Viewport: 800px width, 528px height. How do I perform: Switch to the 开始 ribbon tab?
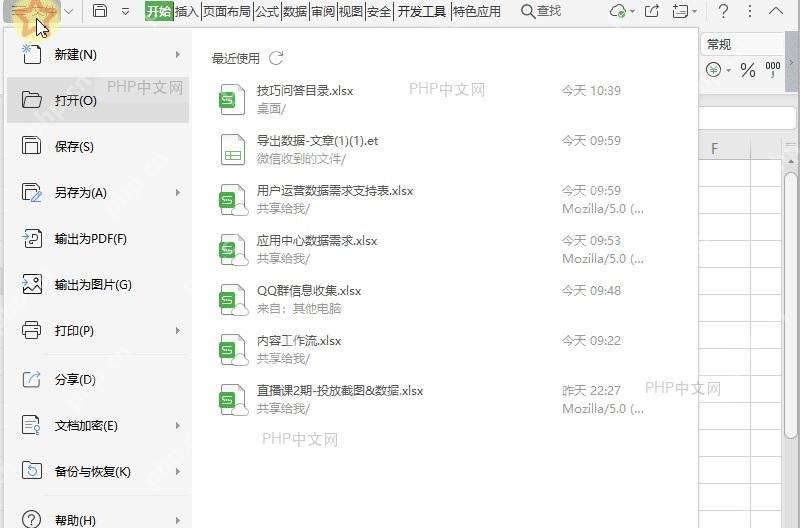(159, 11)
